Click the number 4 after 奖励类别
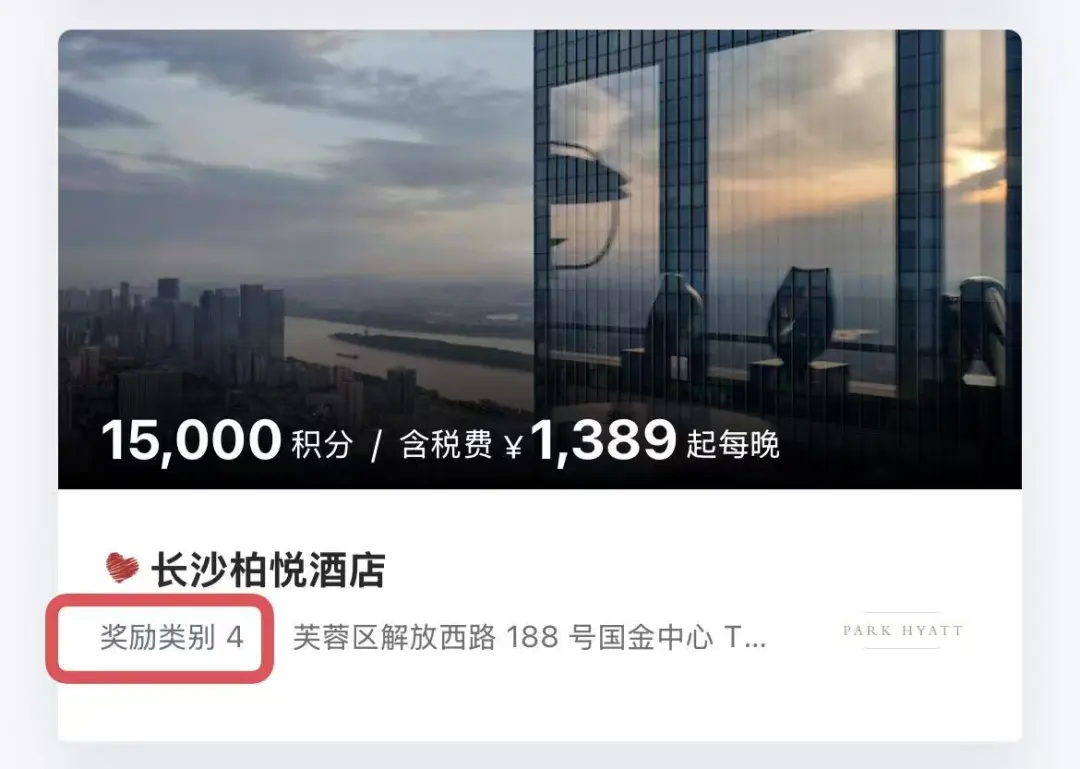The height and width of the screenshot is (769, 1080). click(235, 637)
